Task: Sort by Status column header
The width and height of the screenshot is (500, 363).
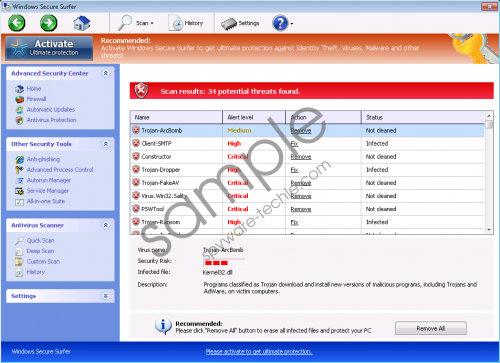Action: pos(423,117)
